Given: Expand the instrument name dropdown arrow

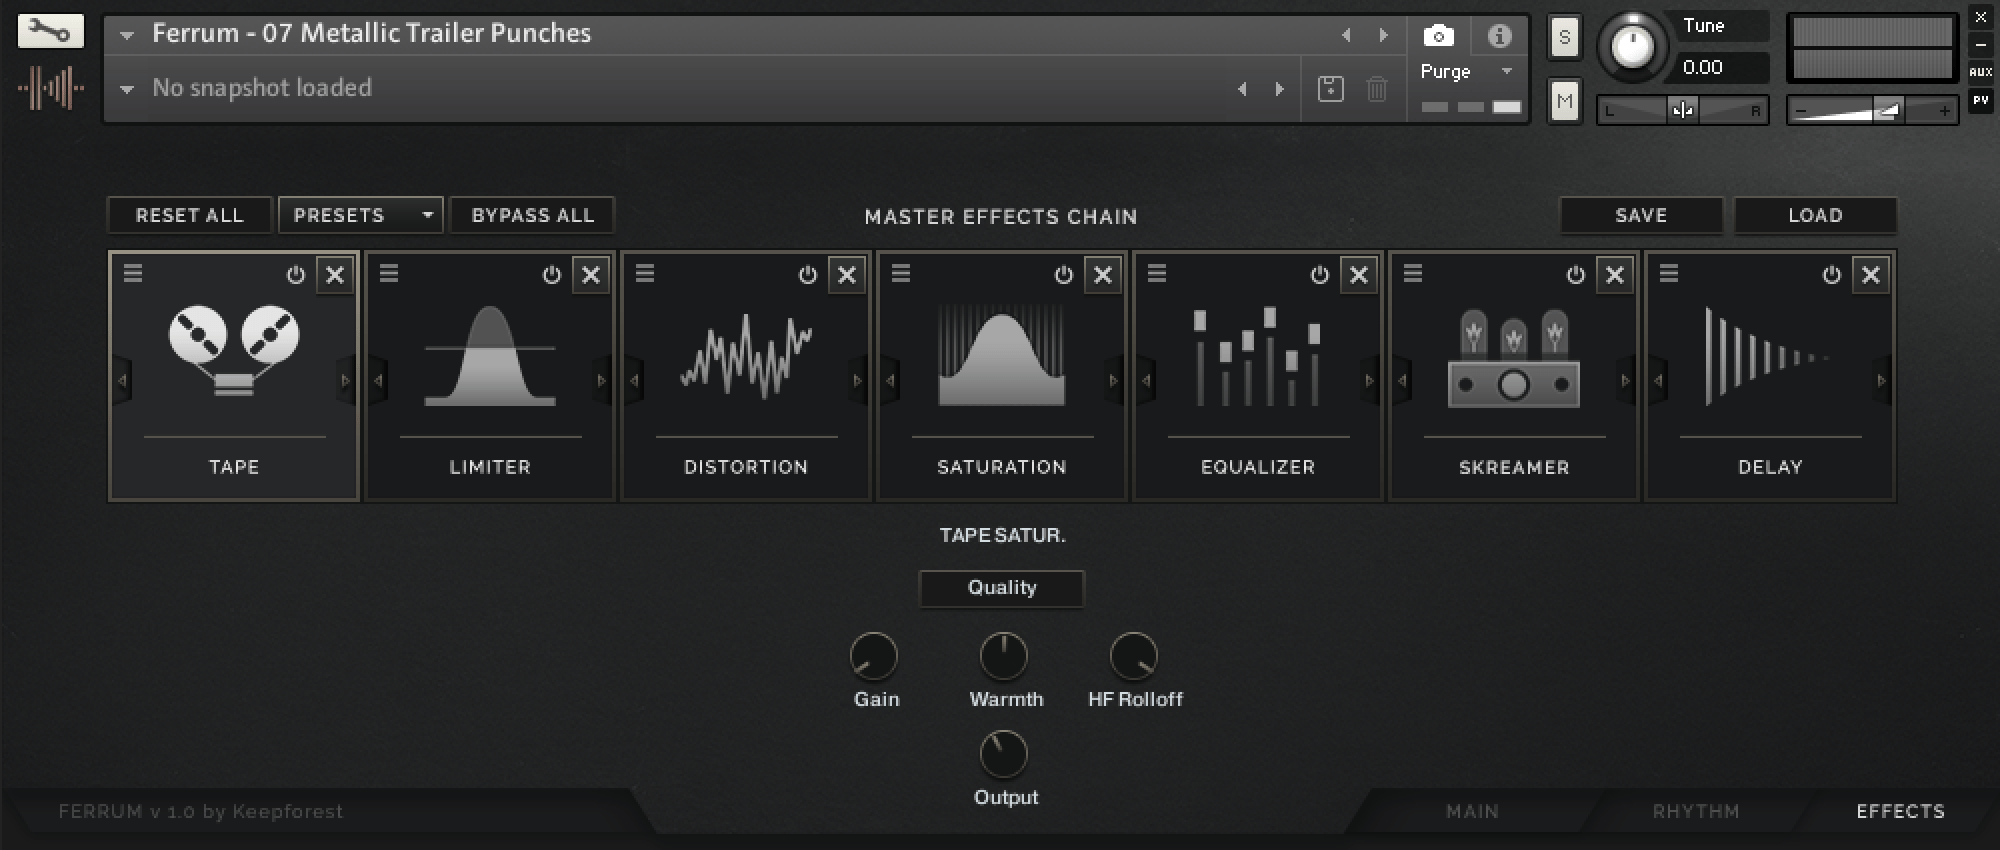Looking at the screenshot, I should [x=127, y=35].
